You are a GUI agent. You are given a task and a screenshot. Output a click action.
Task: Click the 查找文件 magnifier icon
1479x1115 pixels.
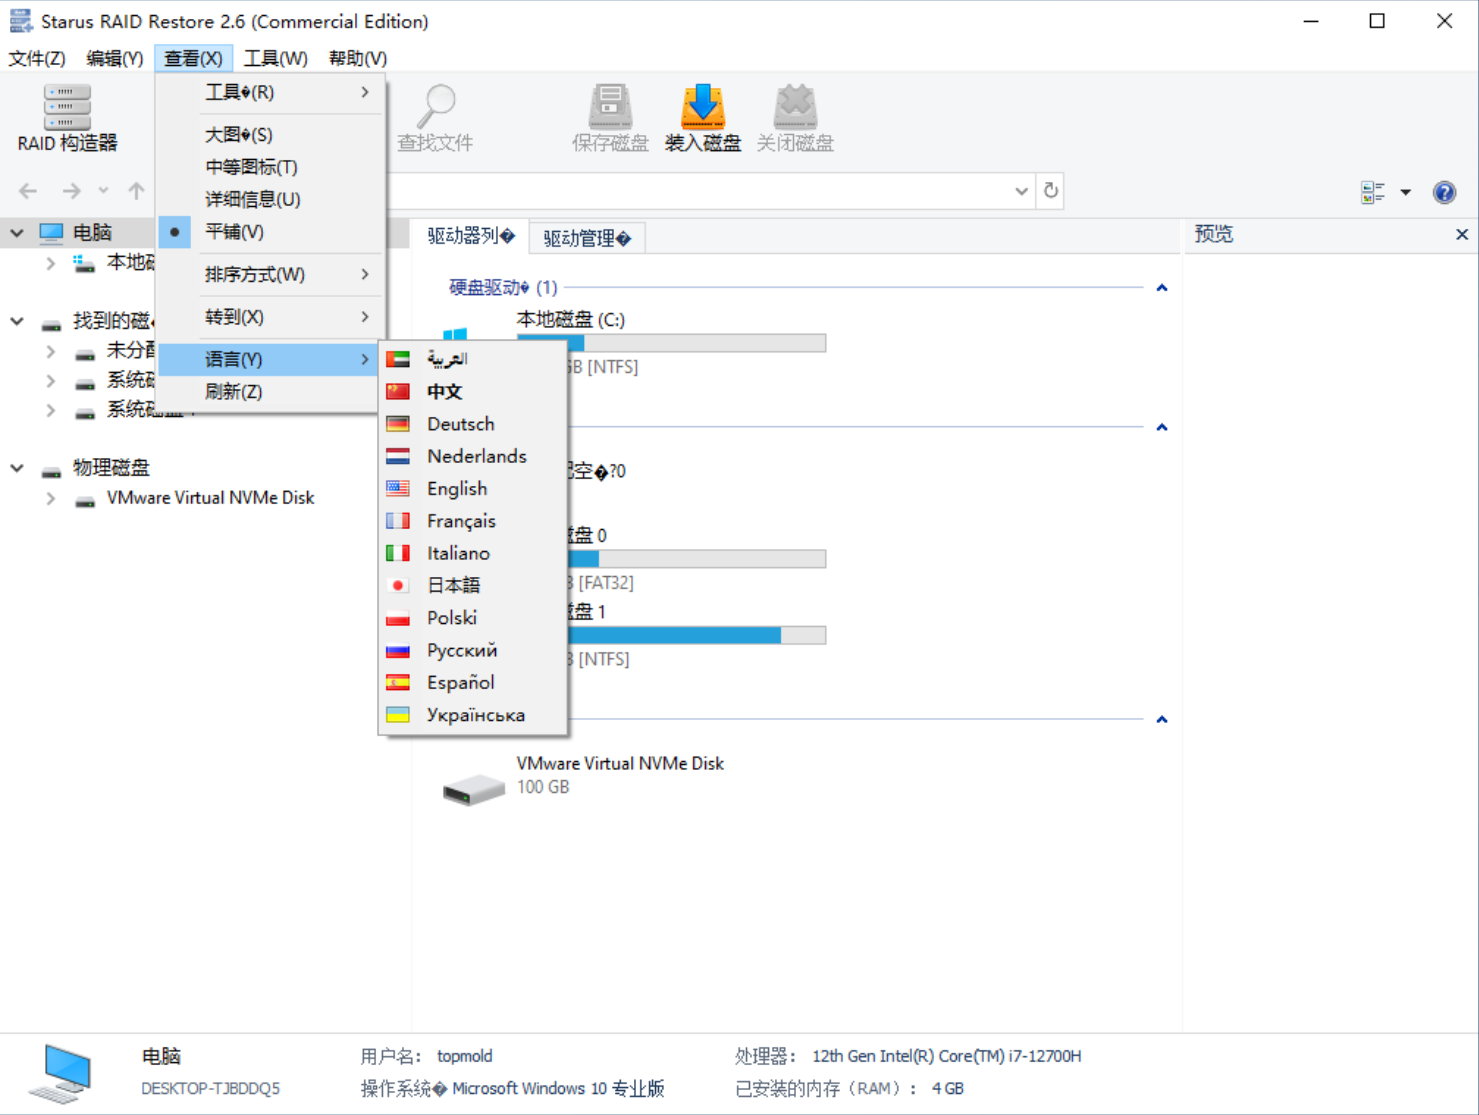[x=436, y=106]
